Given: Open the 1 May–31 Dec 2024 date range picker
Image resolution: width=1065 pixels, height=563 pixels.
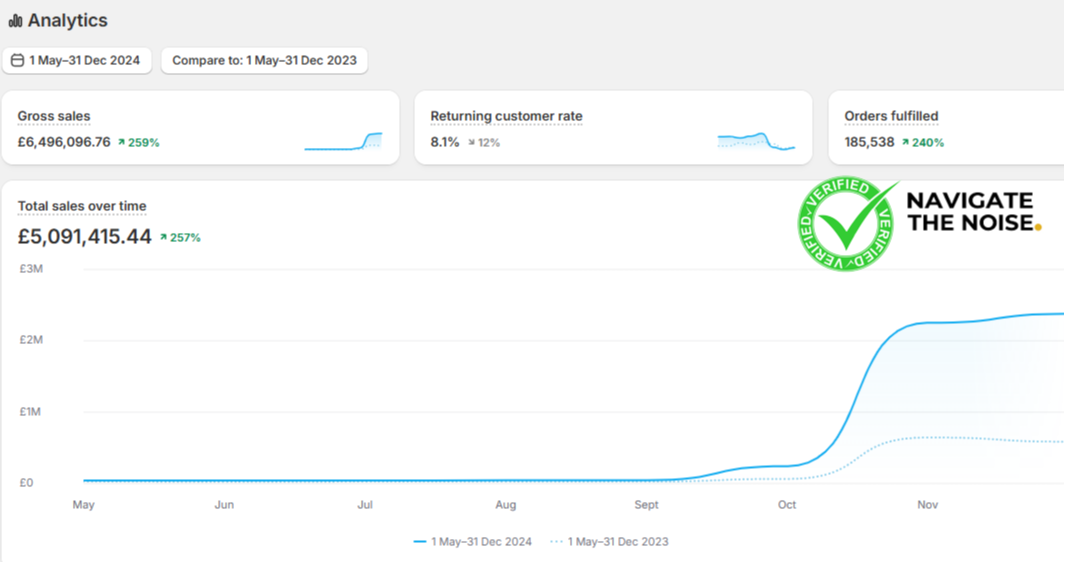Looking at the screenshot, I should (x=77, y=61).
